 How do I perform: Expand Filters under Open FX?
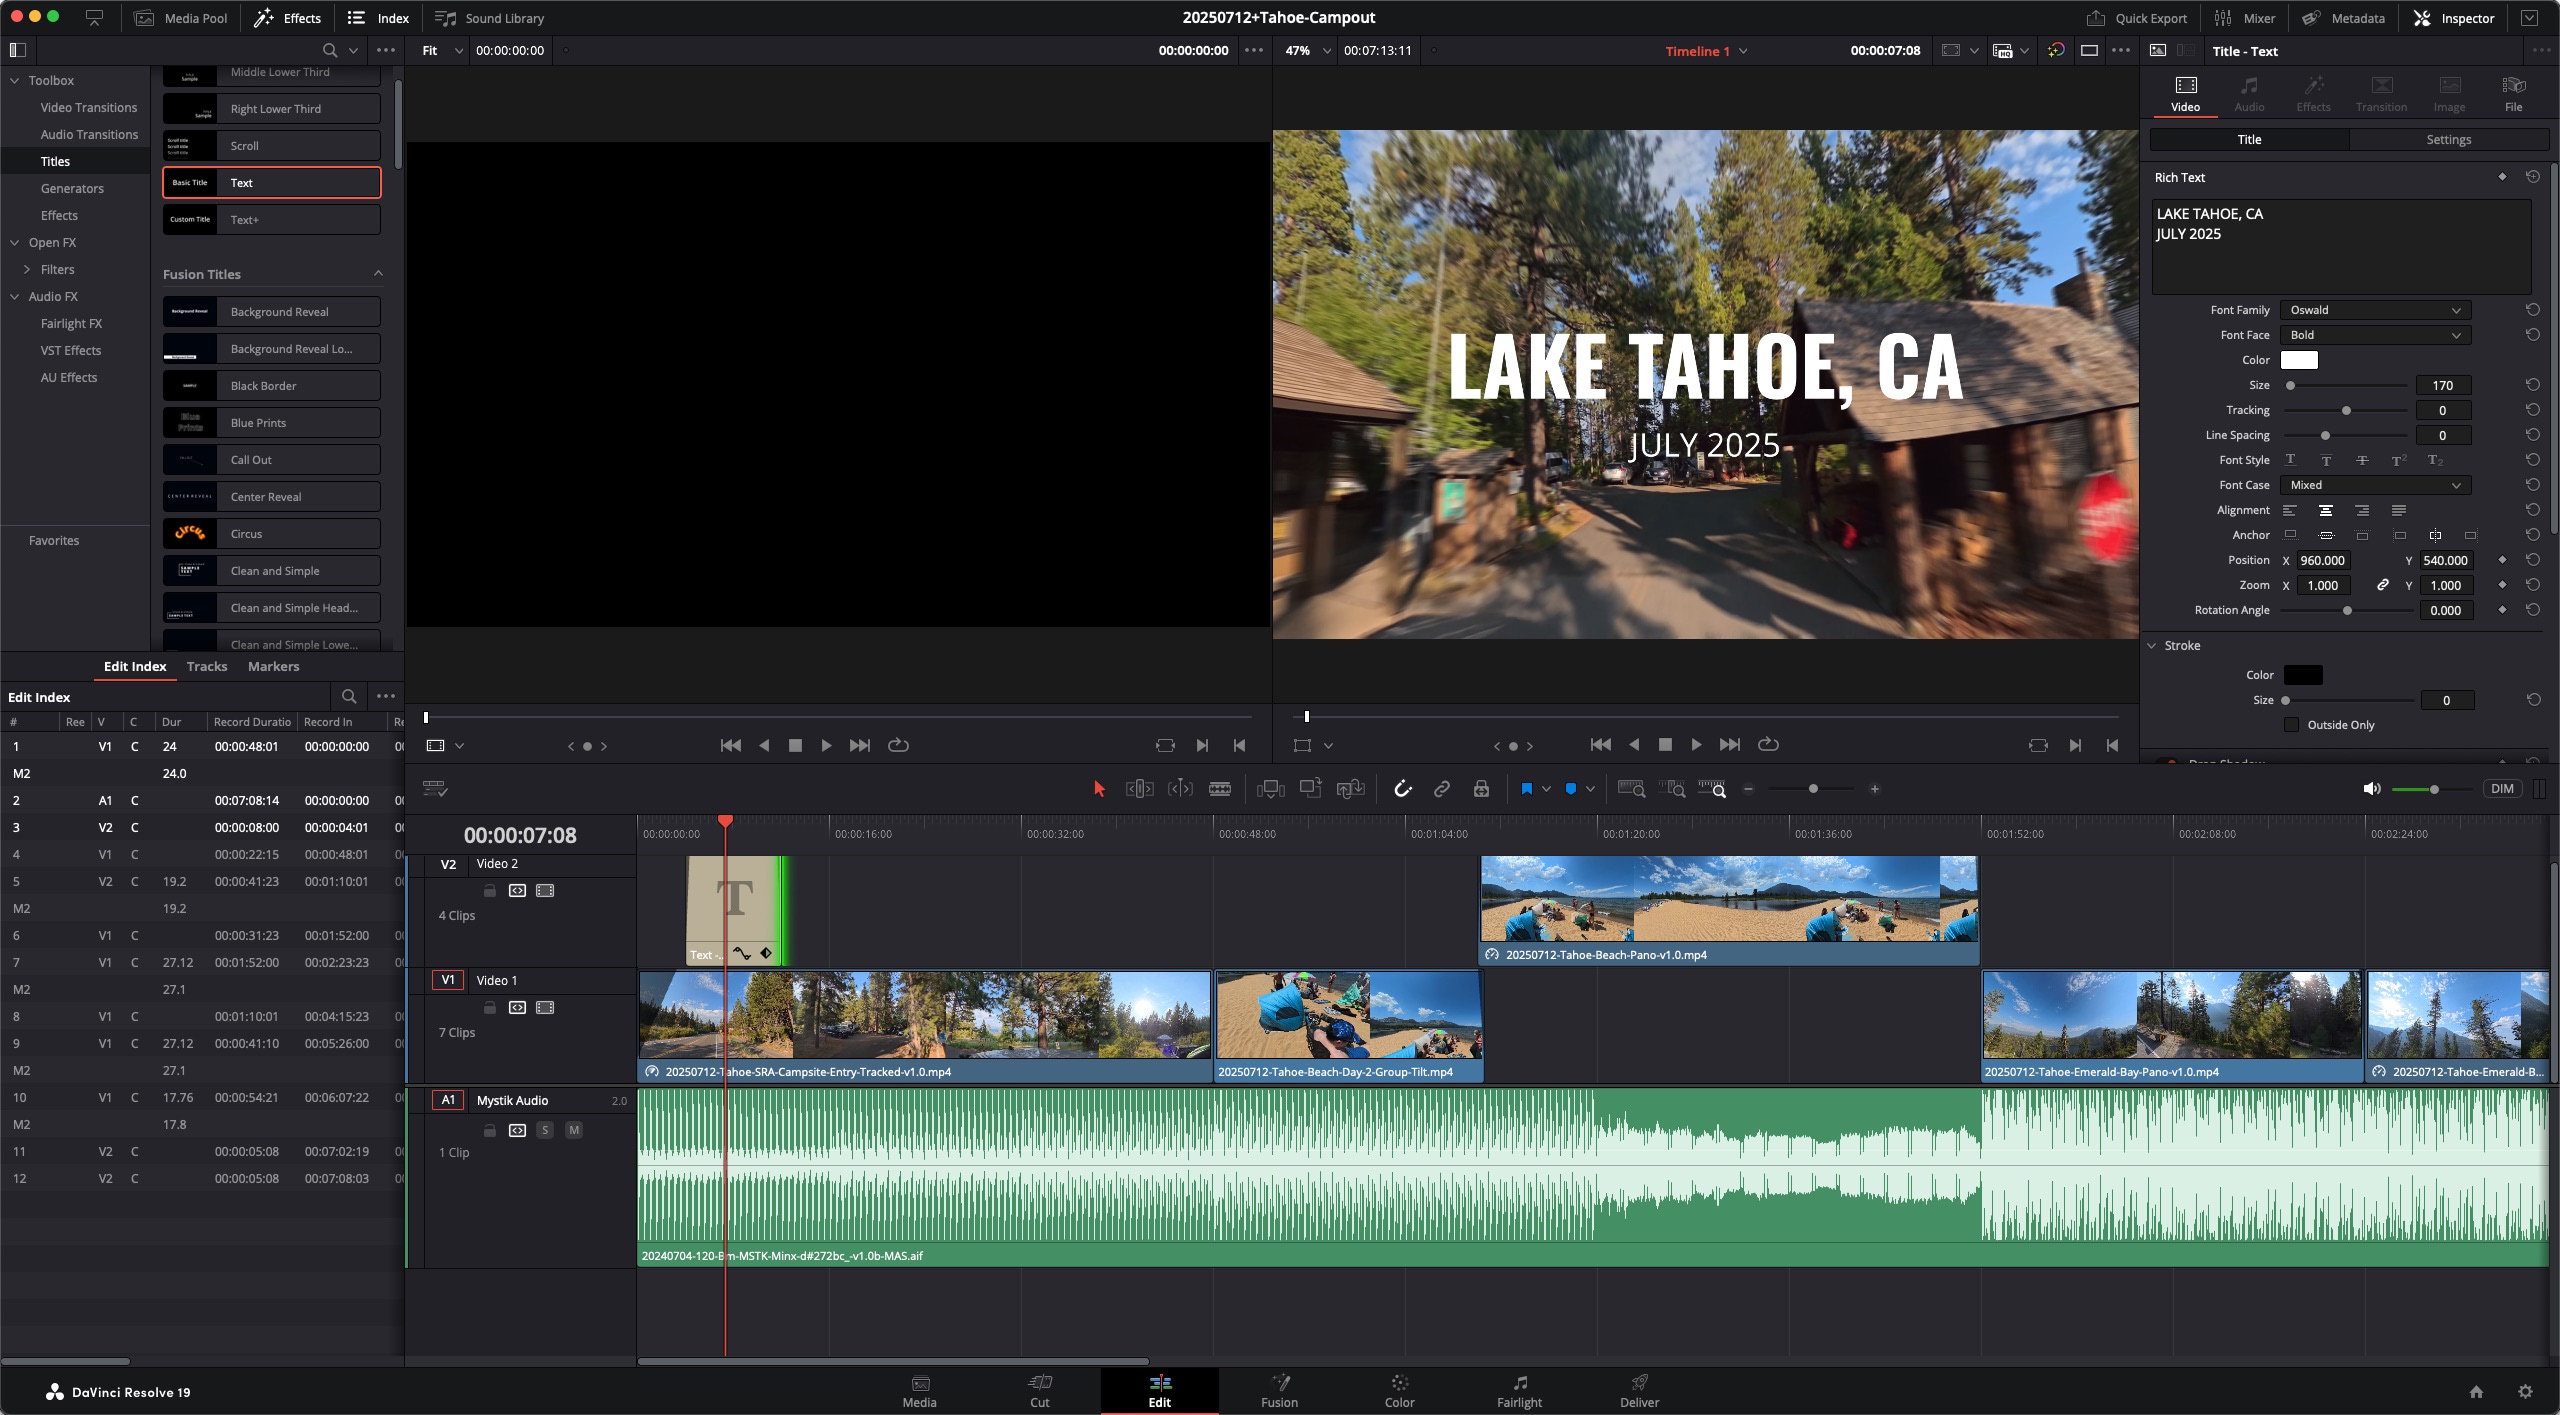(x=27, y=269)
